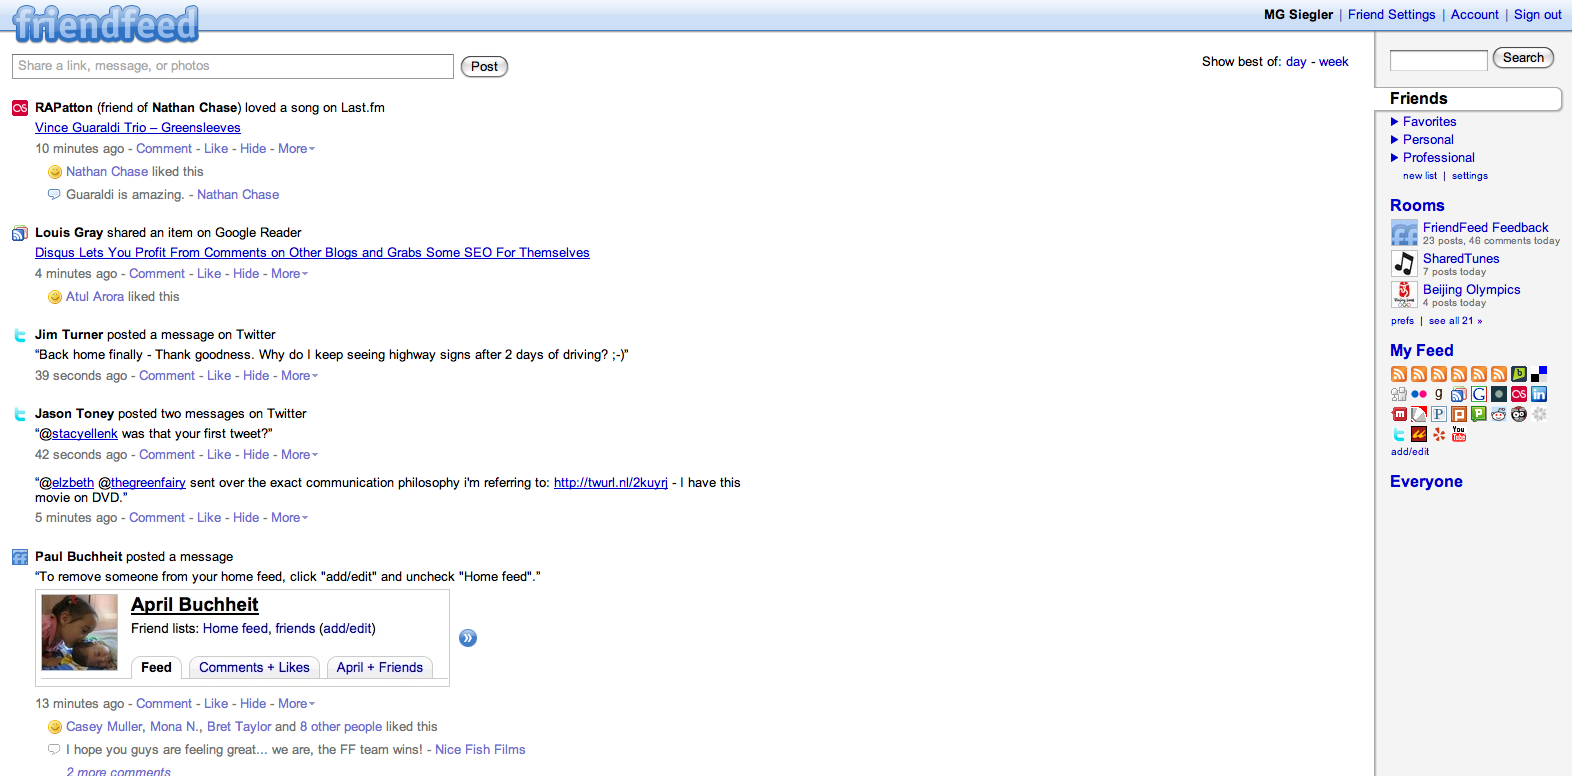The image size is (1572, 776).
Task: Select the Feed tab in April Buchheit card
Action: click(x=156, y=667)
